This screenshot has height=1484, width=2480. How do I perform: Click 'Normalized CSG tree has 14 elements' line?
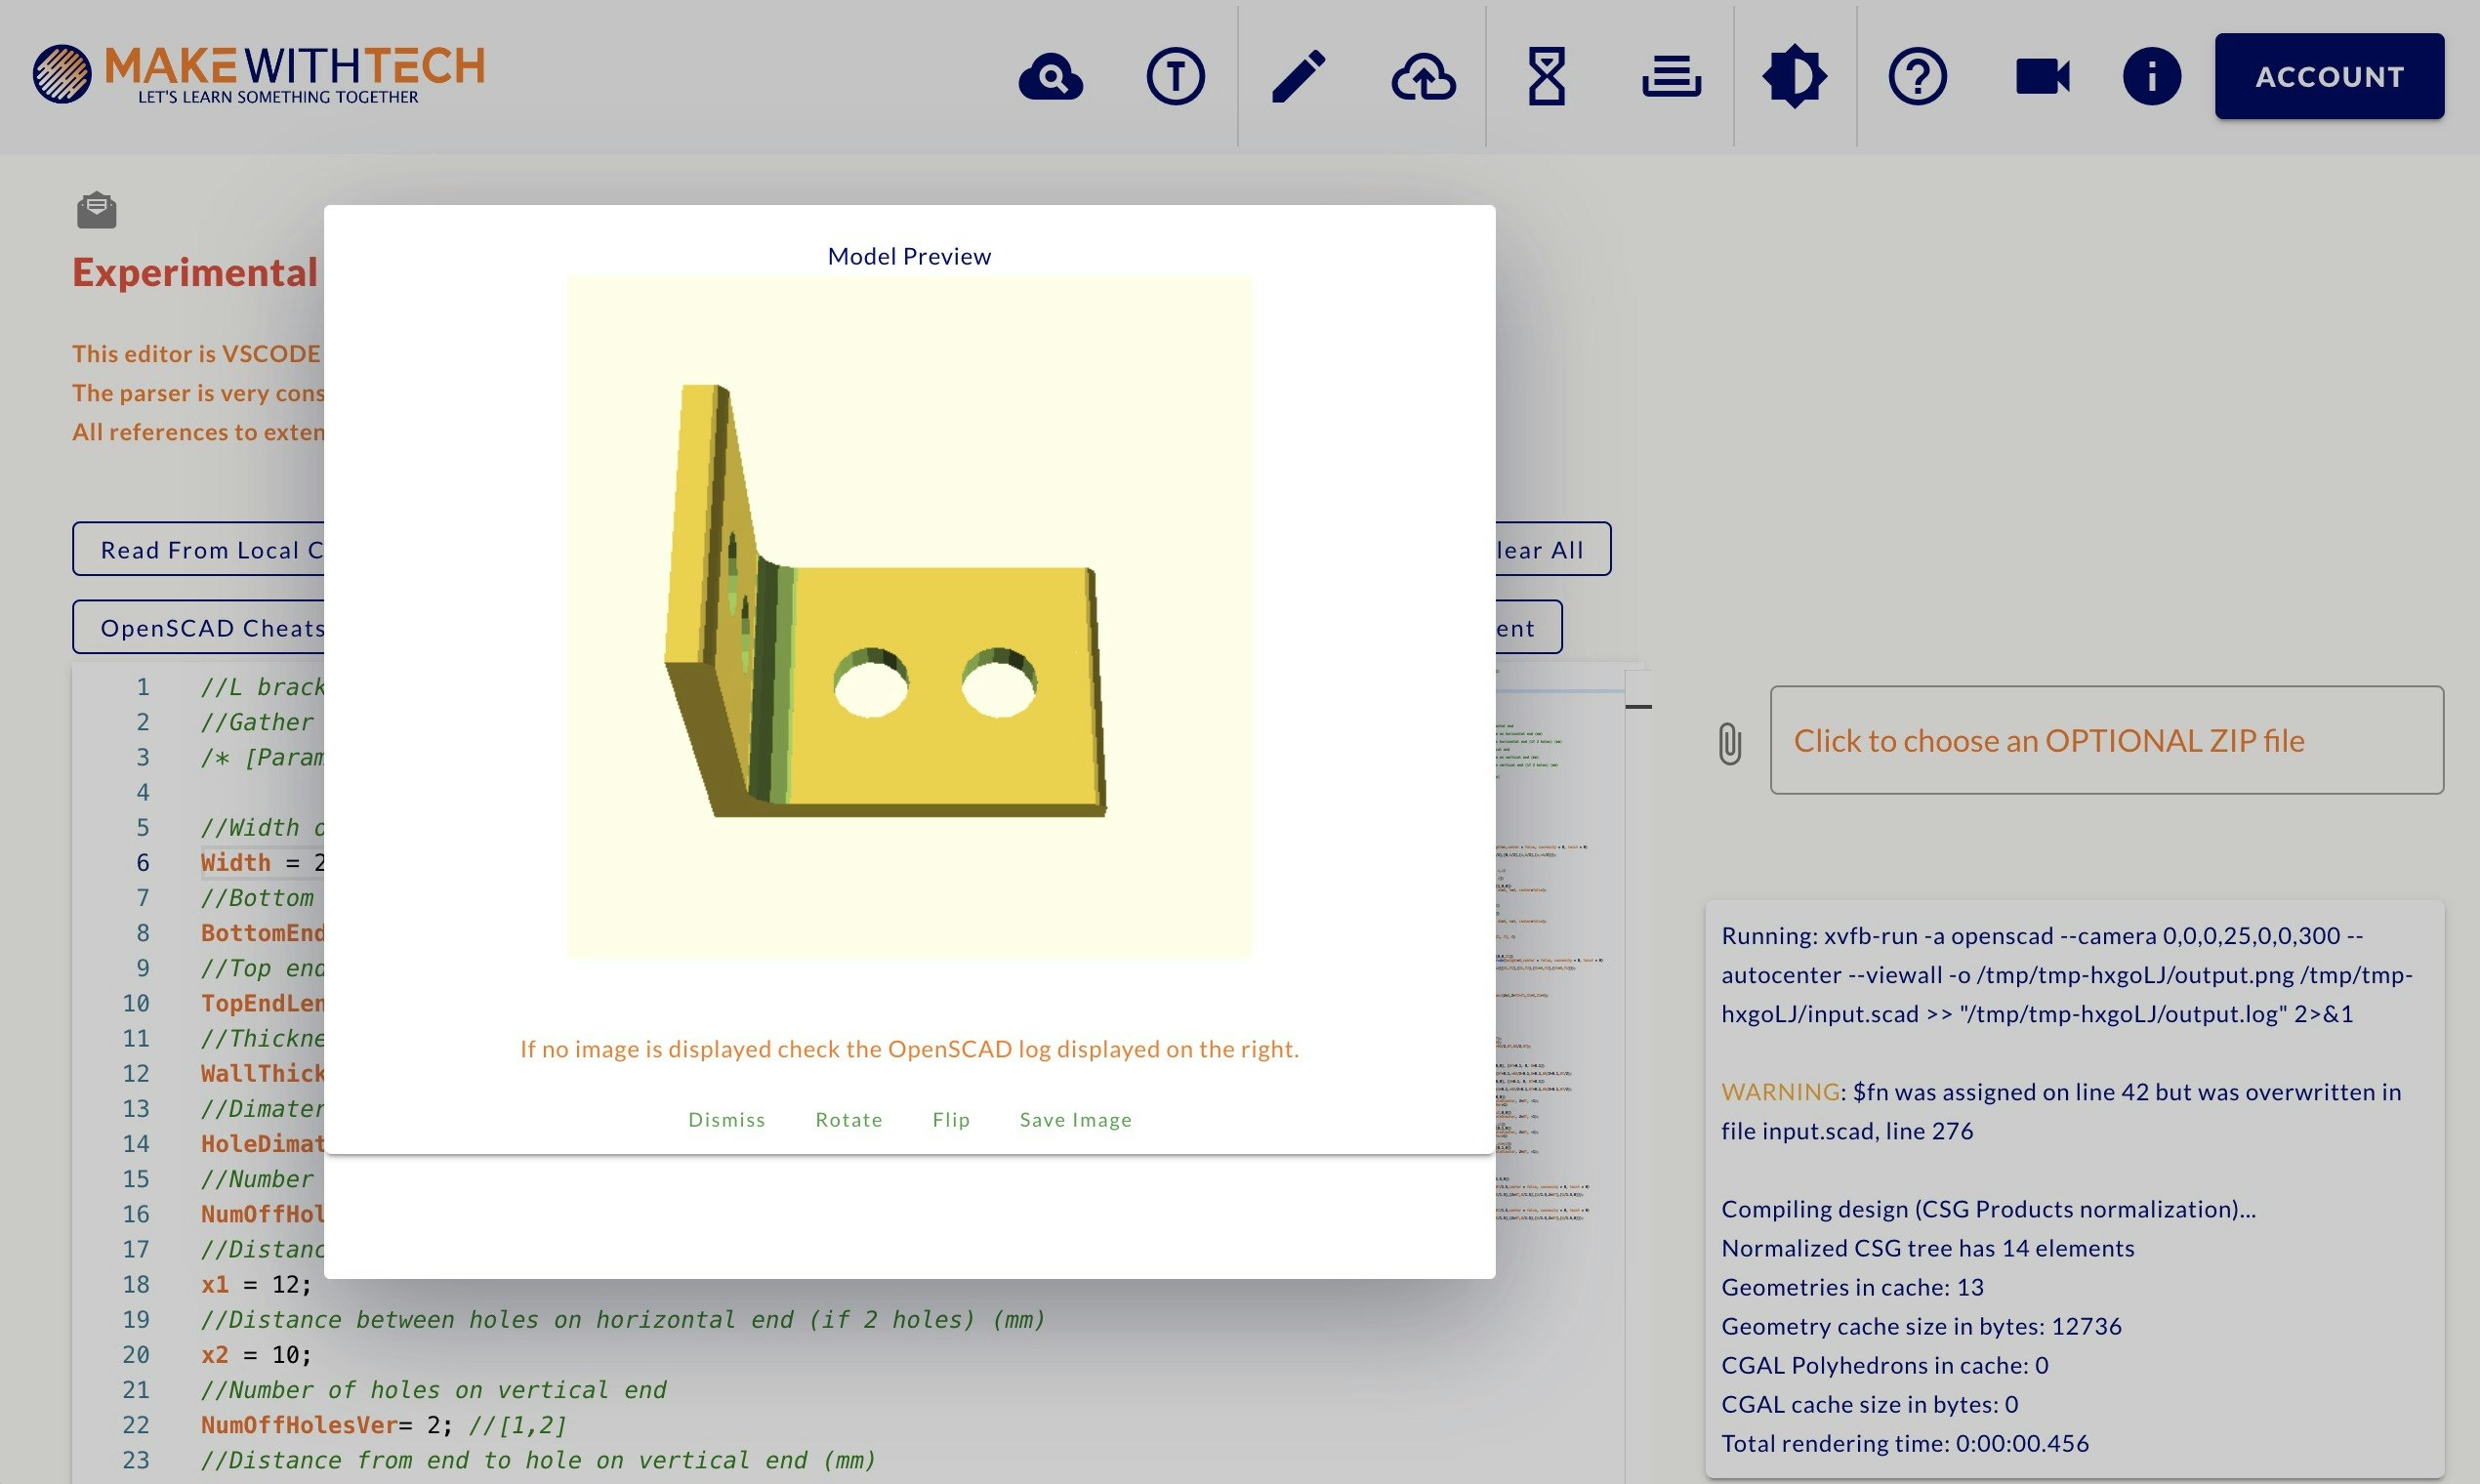[1927, 1249]
